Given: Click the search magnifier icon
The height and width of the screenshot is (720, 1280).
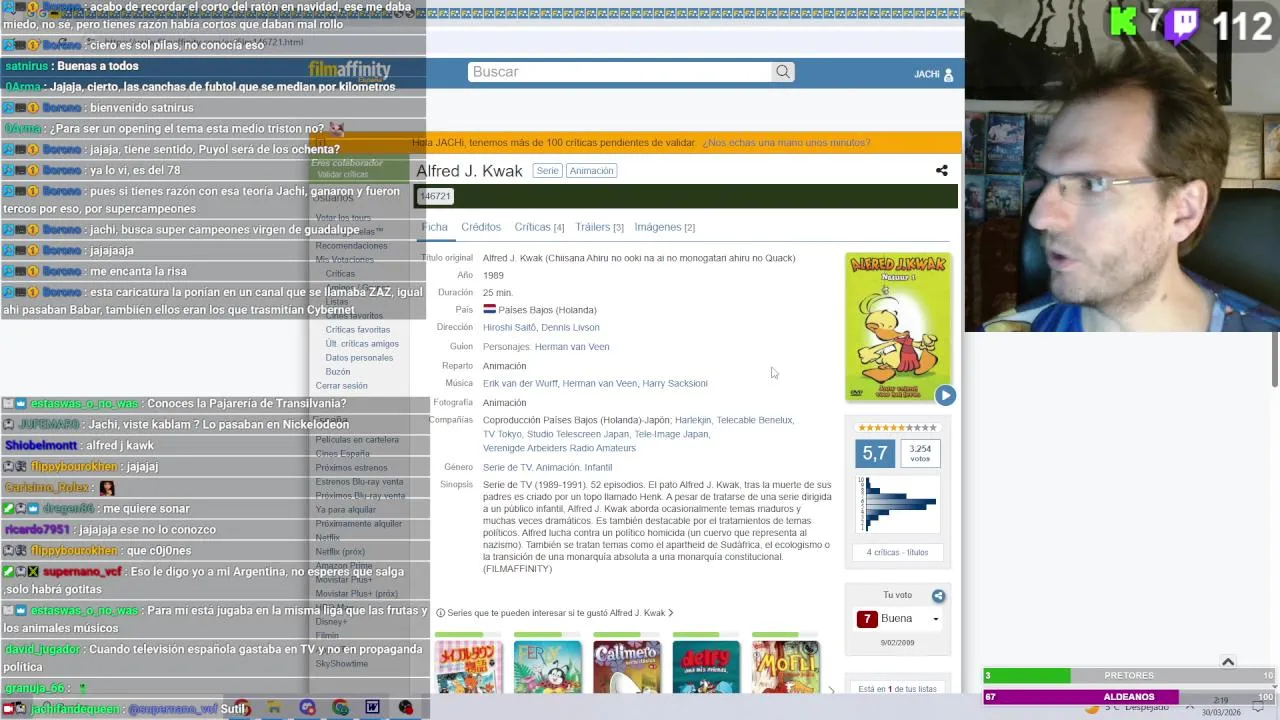Looking at the screenshot, I should pyautogui.click(x=783, y=72).
